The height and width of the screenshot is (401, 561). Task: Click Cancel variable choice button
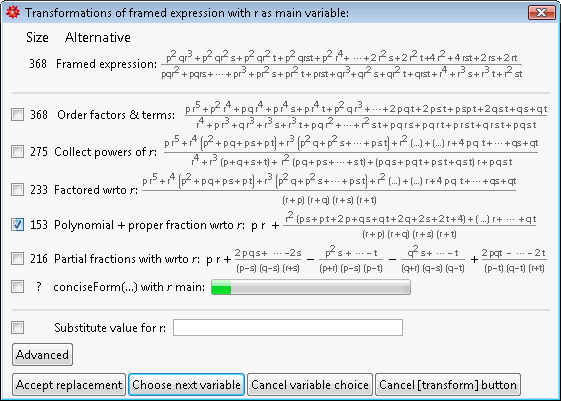[x=310, y=385]
